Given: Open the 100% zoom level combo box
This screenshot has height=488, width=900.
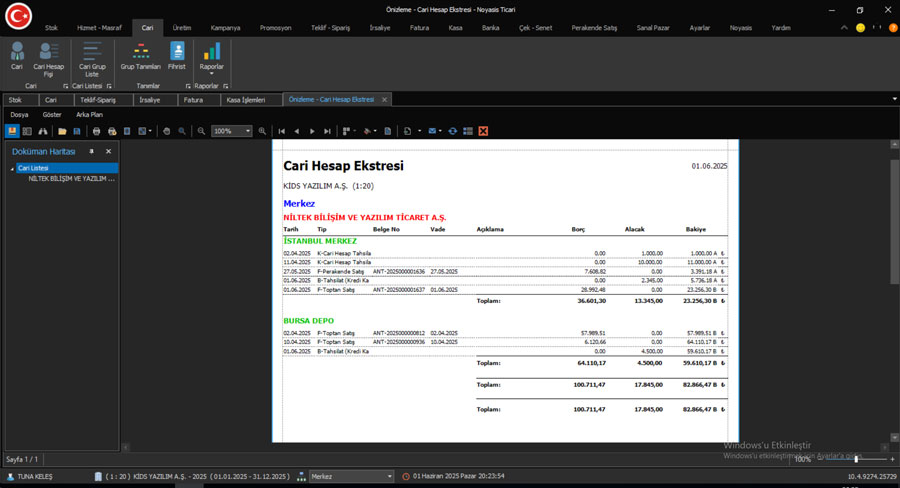Looking at the screenshot, I should coord(232,131).
